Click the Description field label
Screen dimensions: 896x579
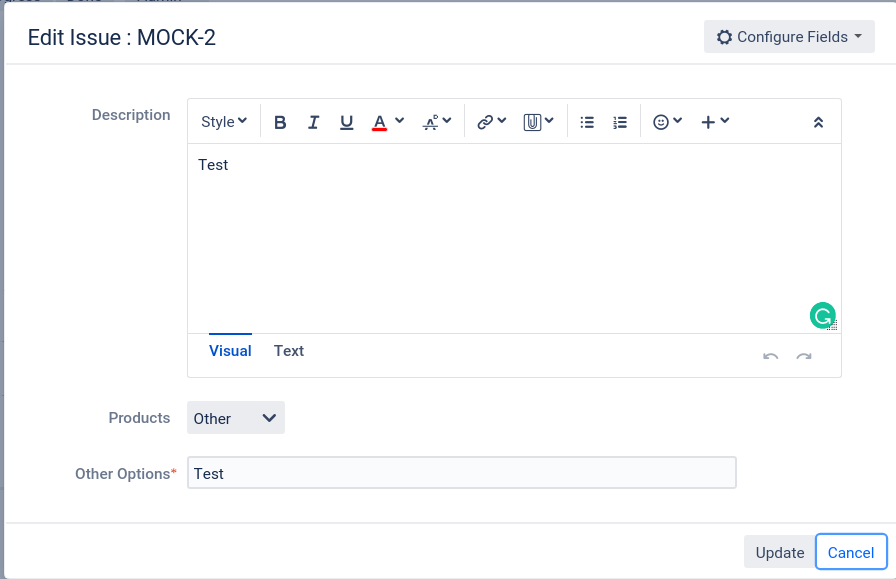(131, 115)
